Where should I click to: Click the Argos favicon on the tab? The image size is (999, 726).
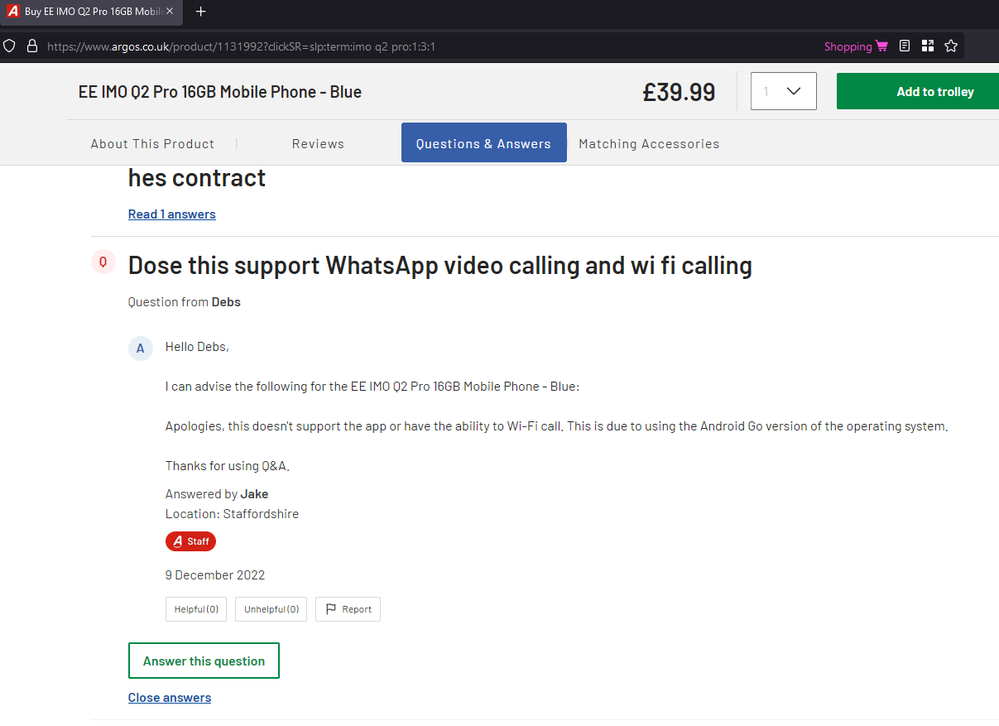click(13, 11)
